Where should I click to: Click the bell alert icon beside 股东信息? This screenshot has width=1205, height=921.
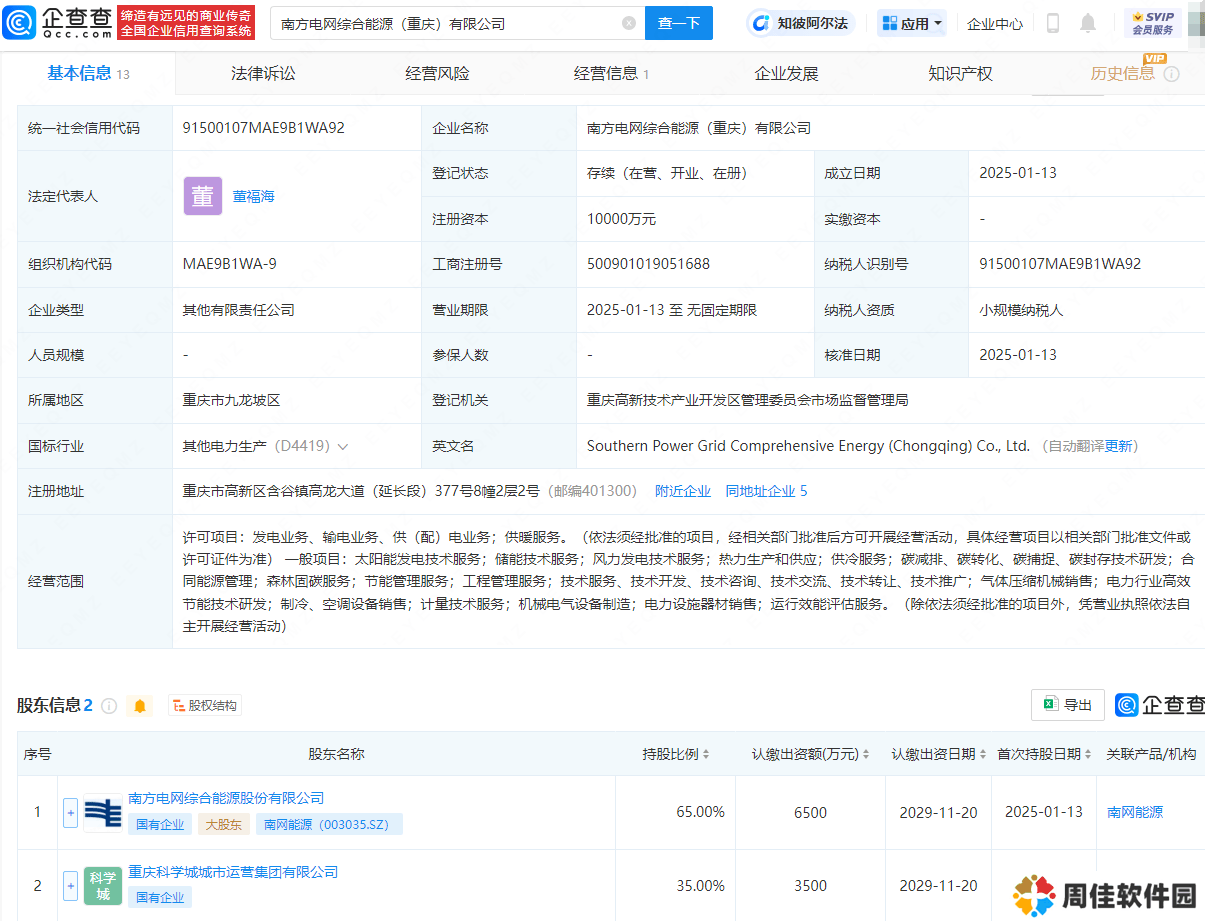140,706
